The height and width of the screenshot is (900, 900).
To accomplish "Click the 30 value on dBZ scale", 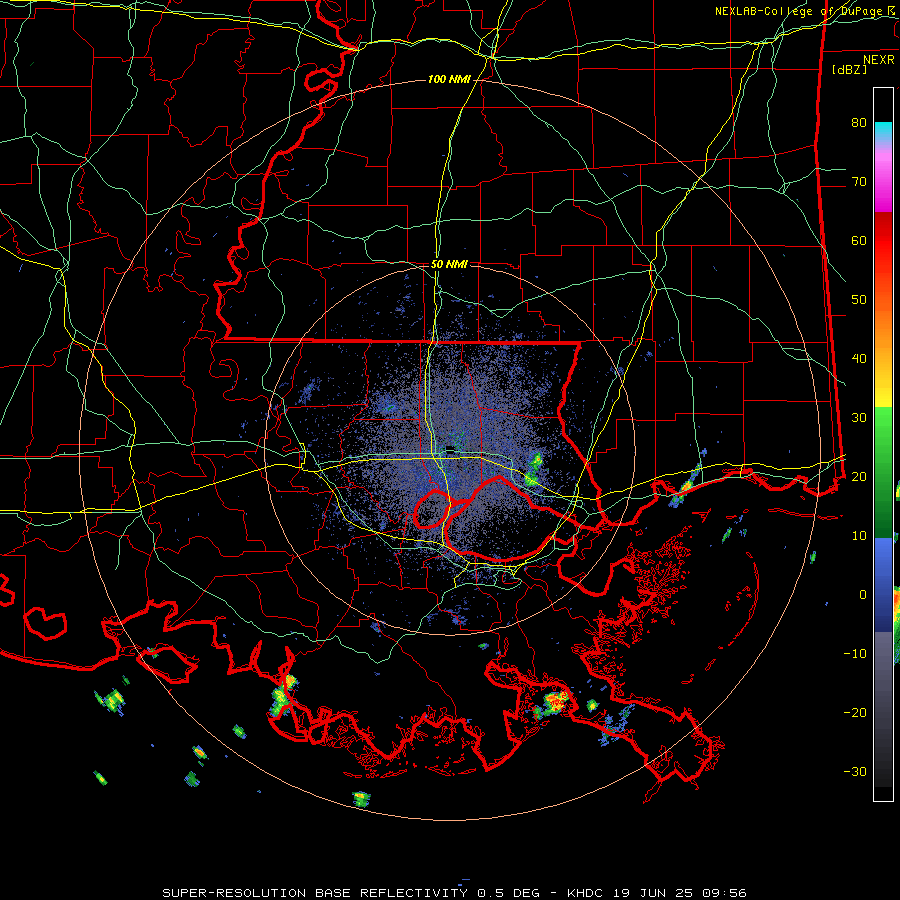I will click(859, 418).
